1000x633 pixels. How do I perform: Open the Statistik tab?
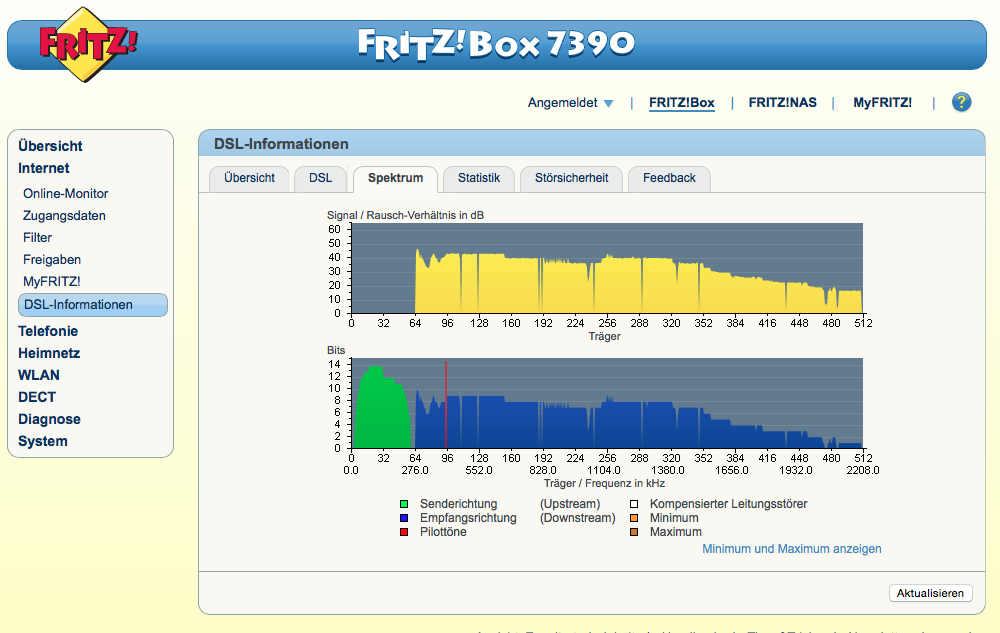tap(478, 178)
